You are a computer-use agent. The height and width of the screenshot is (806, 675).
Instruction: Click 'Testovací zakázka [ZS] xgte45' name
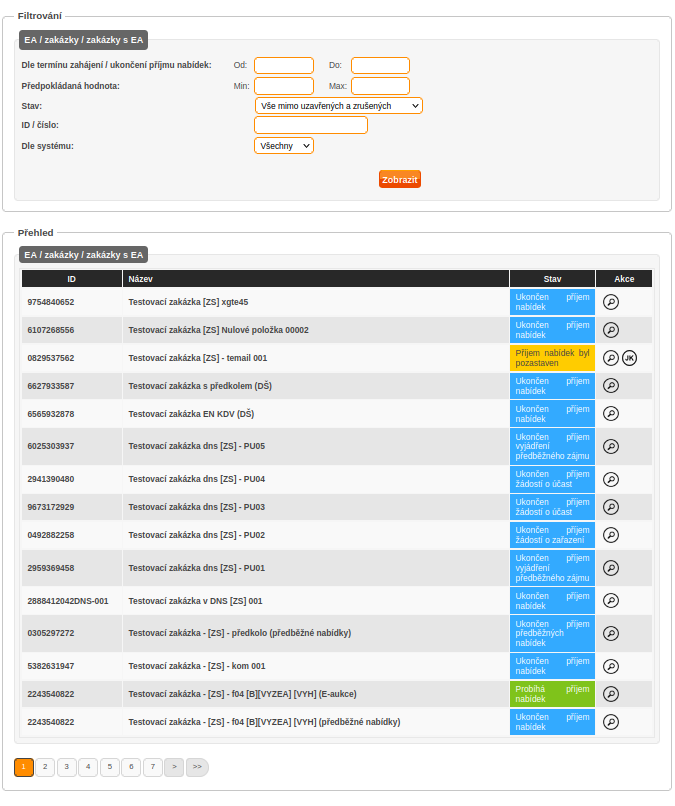[188, 302]
